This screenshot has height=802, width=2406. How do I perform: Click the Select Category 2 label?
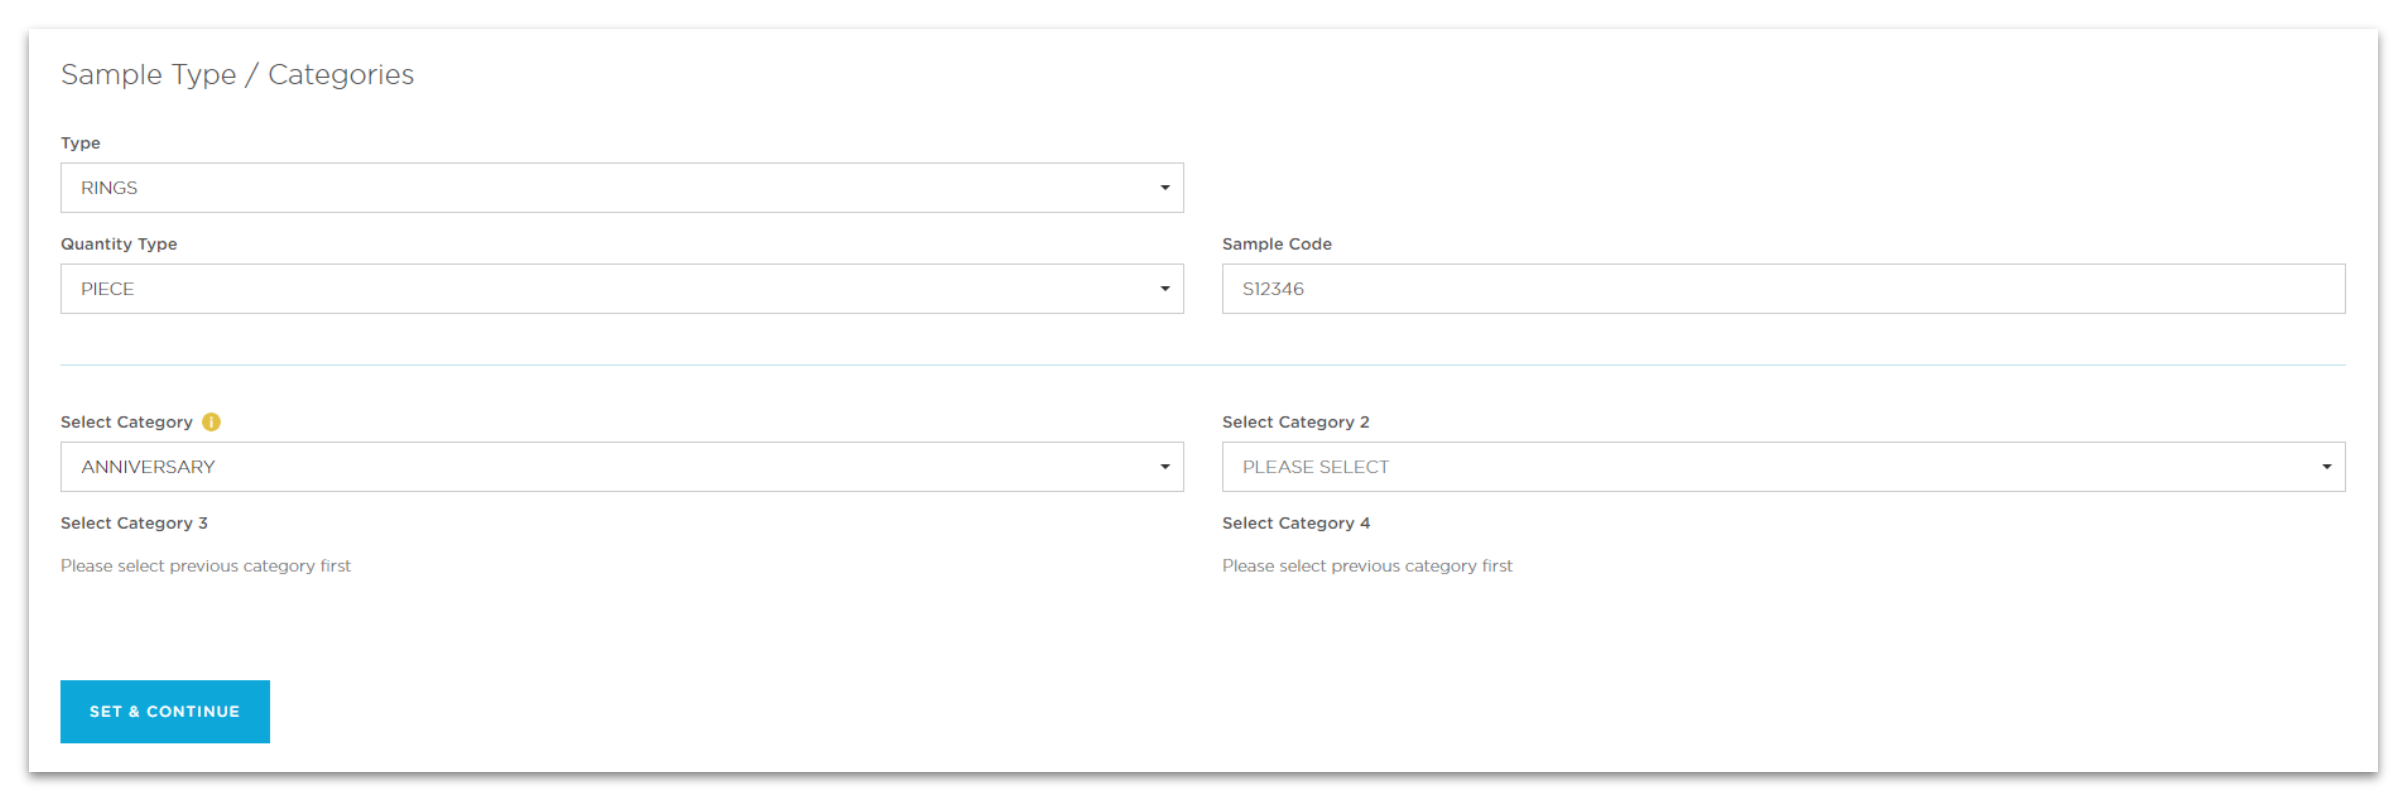1296,422
